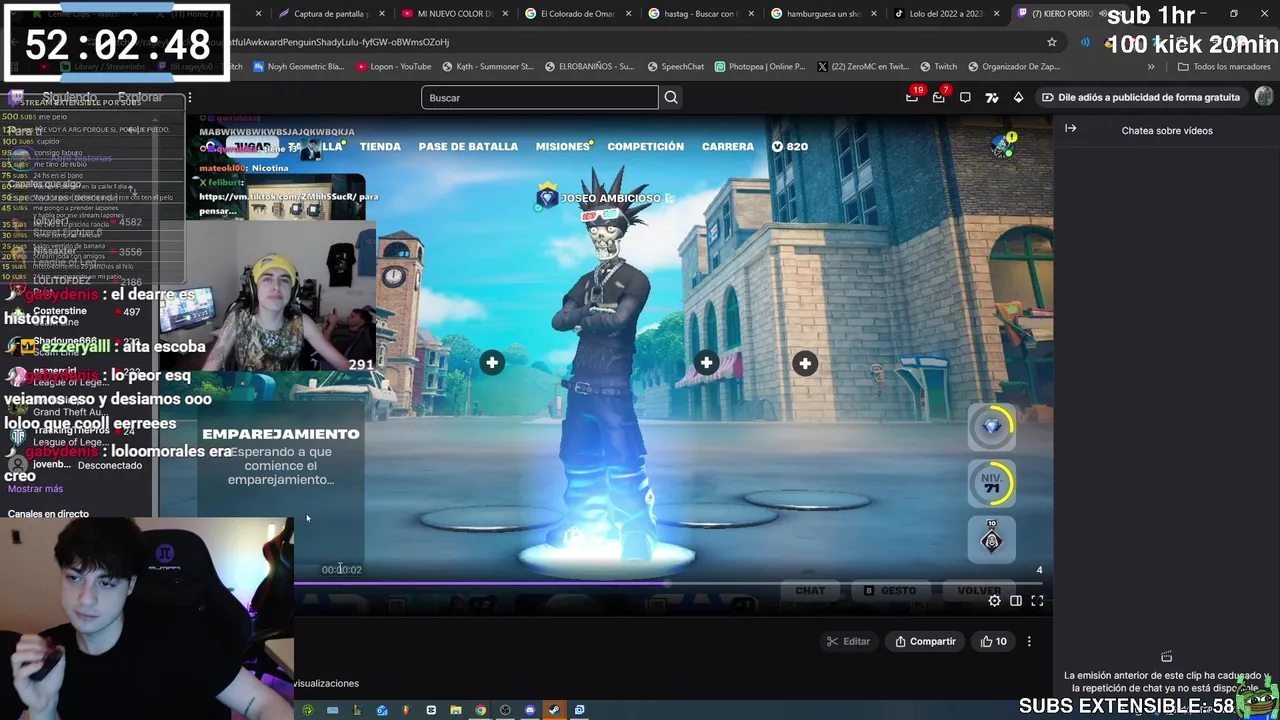Click the Turbo icon beside whispers
The height and width of the screenshot is (720, 1280).
coord(991,97)
